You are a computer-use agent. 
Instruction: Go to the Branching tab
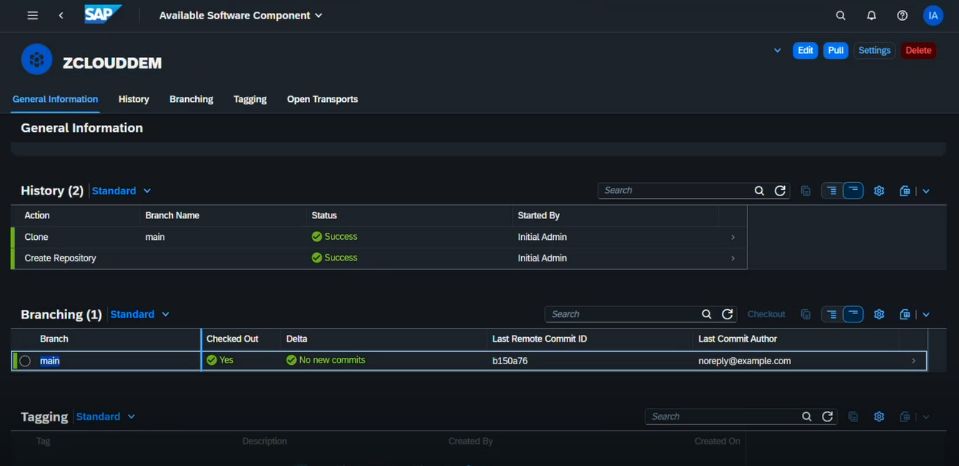(x=191, y=99)
